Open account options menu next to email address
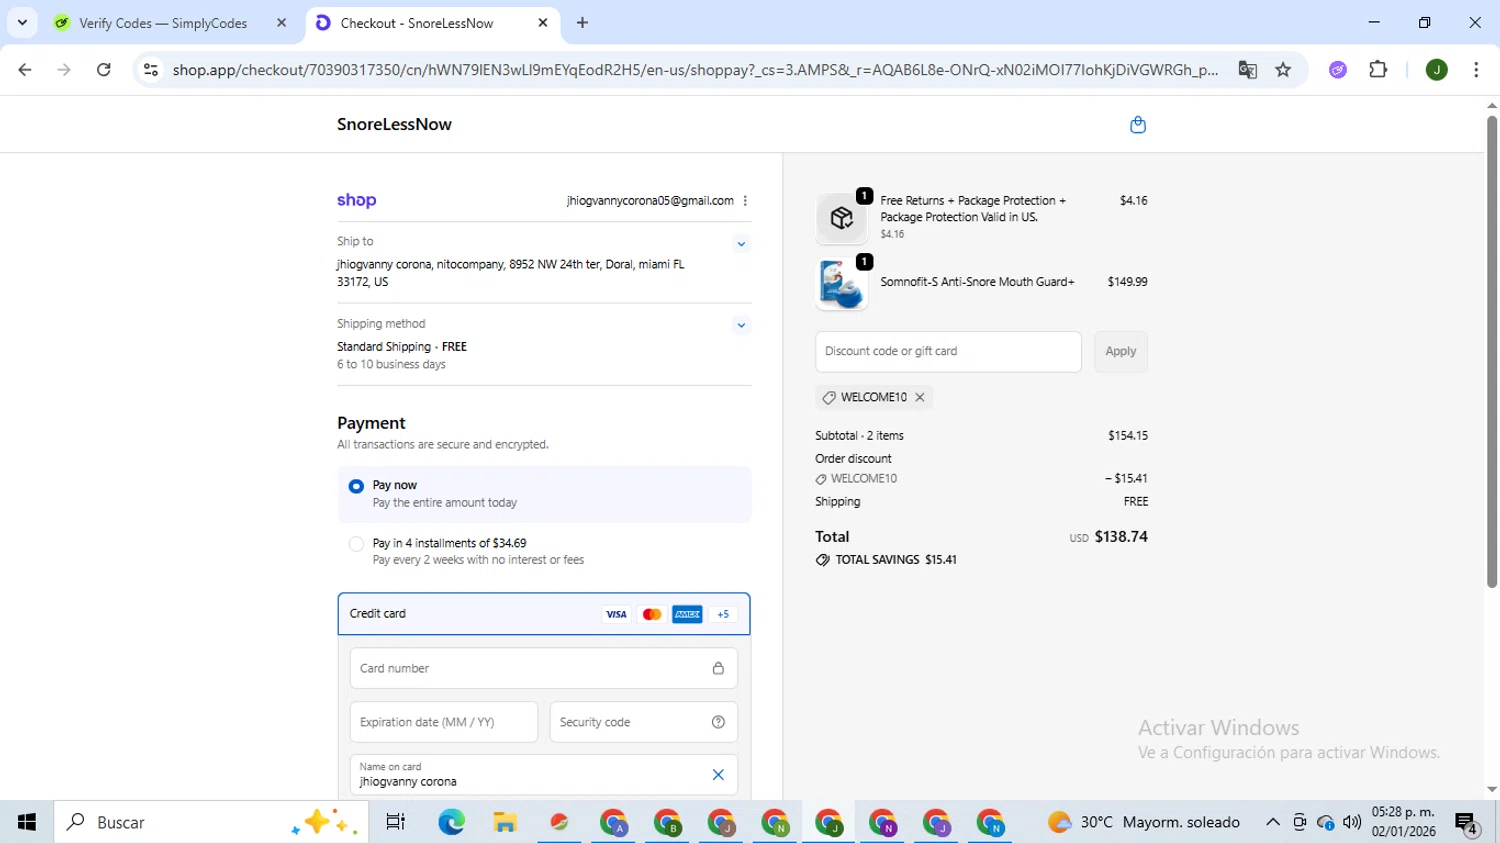Image resolution: width=1500 pixels, height=843 pixels. (x=745, y=201)
